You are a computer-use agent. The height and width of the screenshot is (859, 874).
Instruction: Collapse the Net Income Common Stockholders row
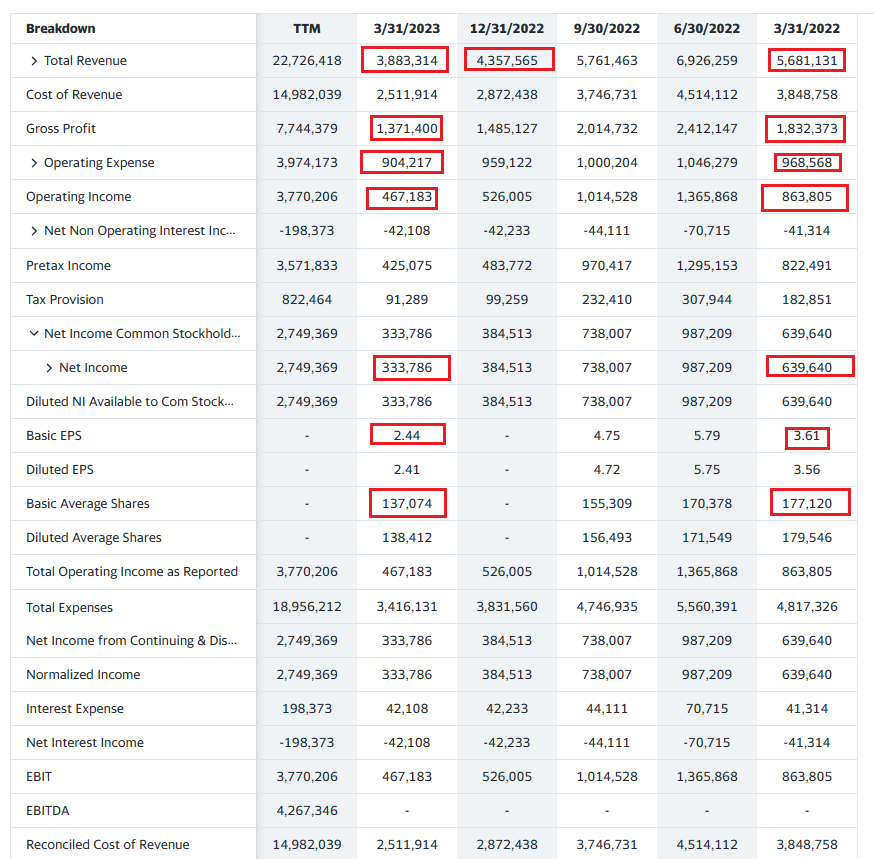click(34, 333)
